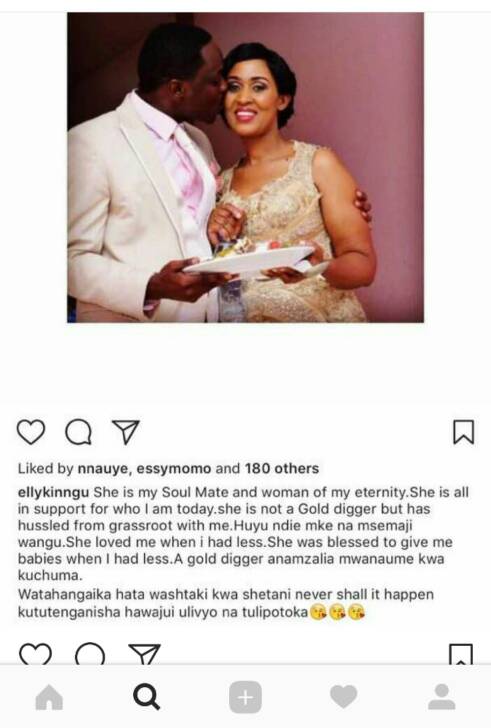Open comments with the speech bubble icon
491x728 pixels.
click(x=78, y=432)
